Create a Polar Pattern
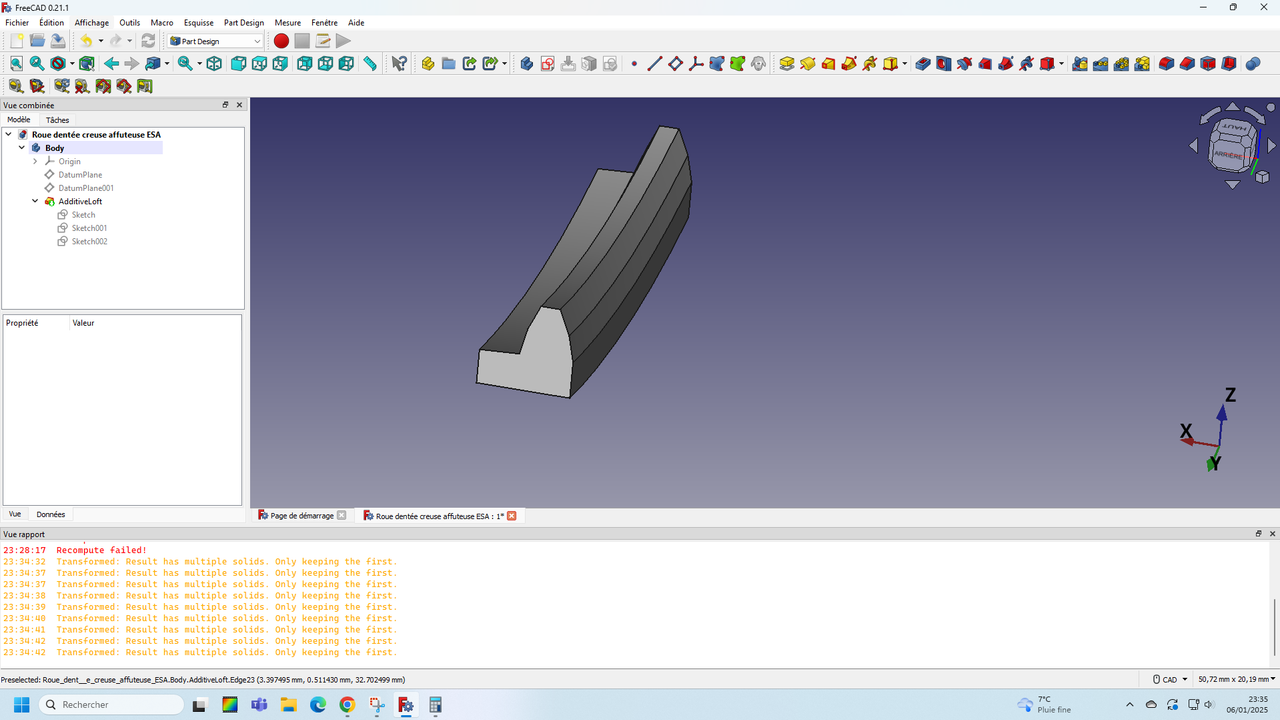The width and height of the screenshot is (1280, 720). tap(1121, 64)
